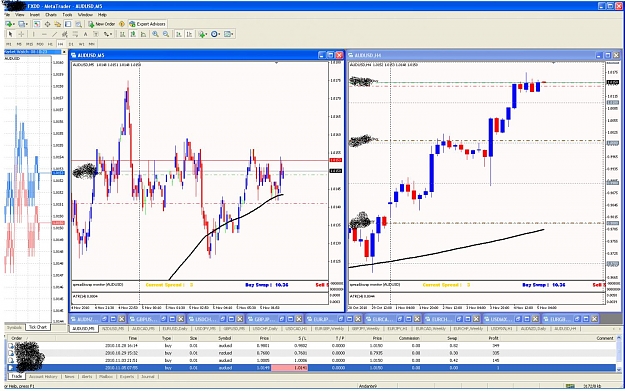Expand the Profiles dropdown arrow

point(27,24)
